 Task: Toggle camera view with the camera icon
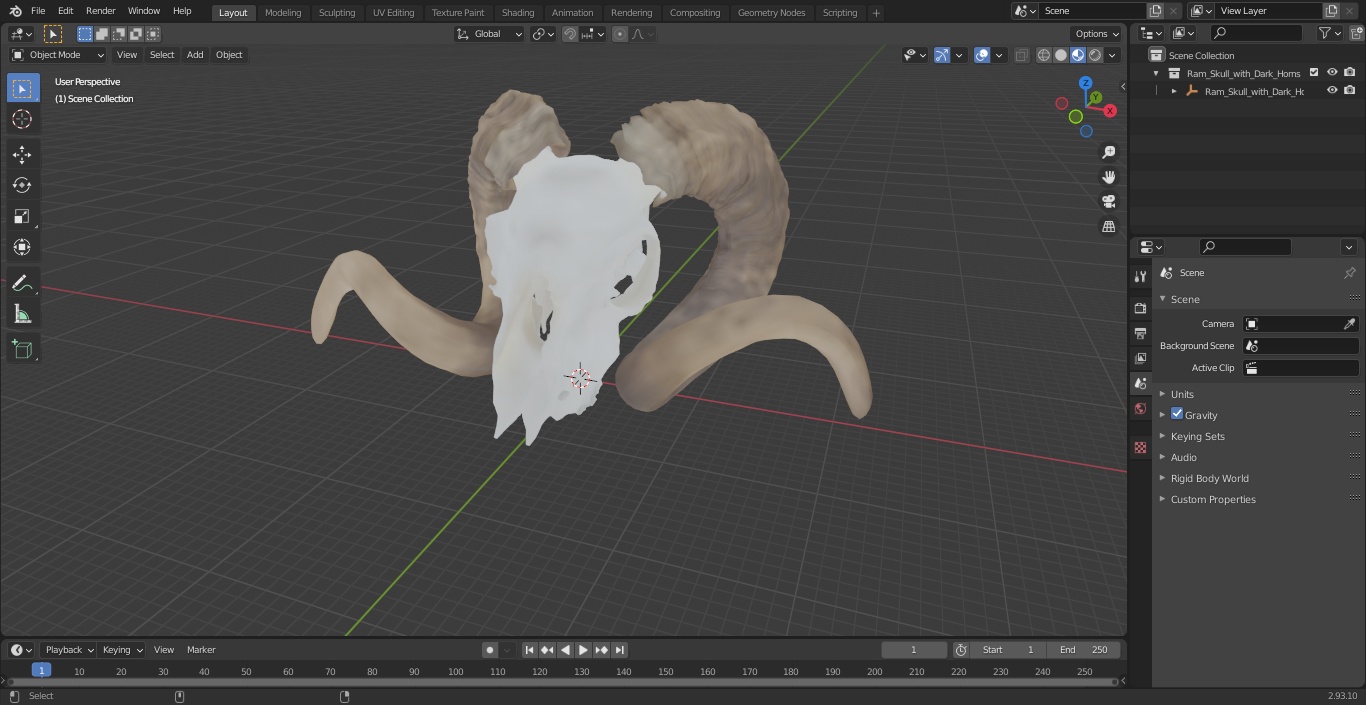pos(1108,201)
